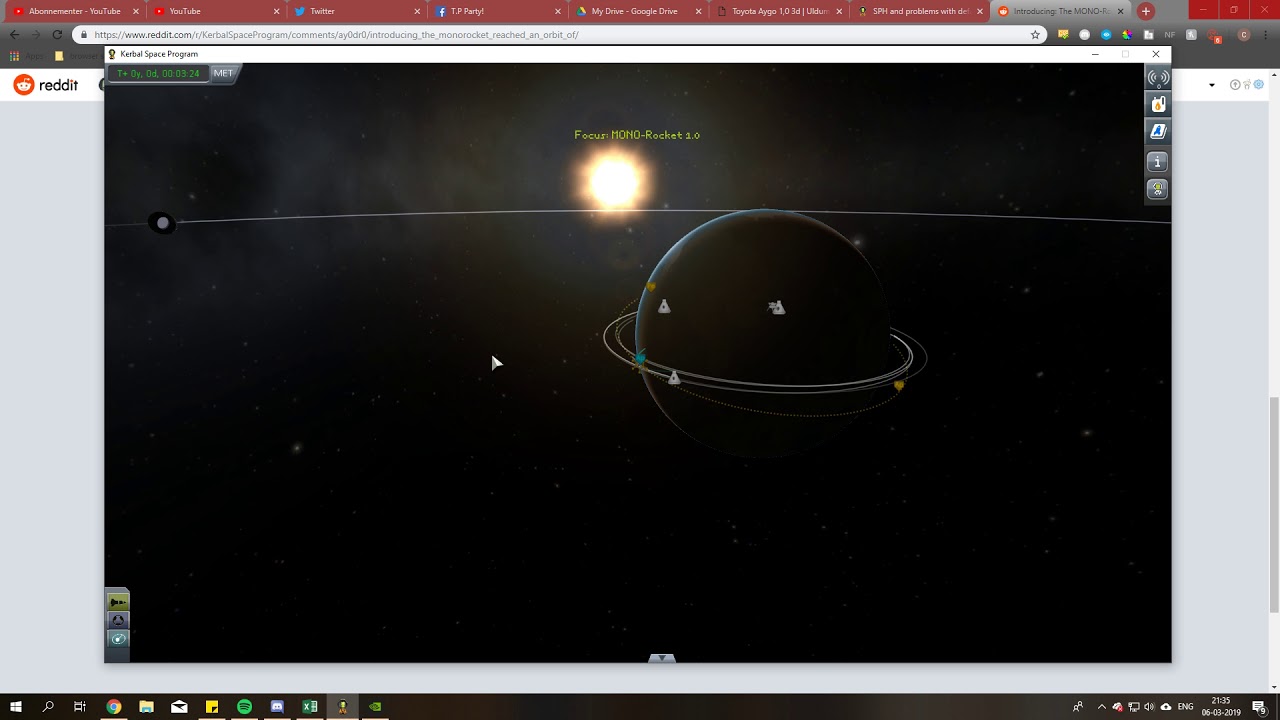Viewport: 1280px width, 720px height.
Task: Open Task View on the taskbar
Action: [80, 707]
